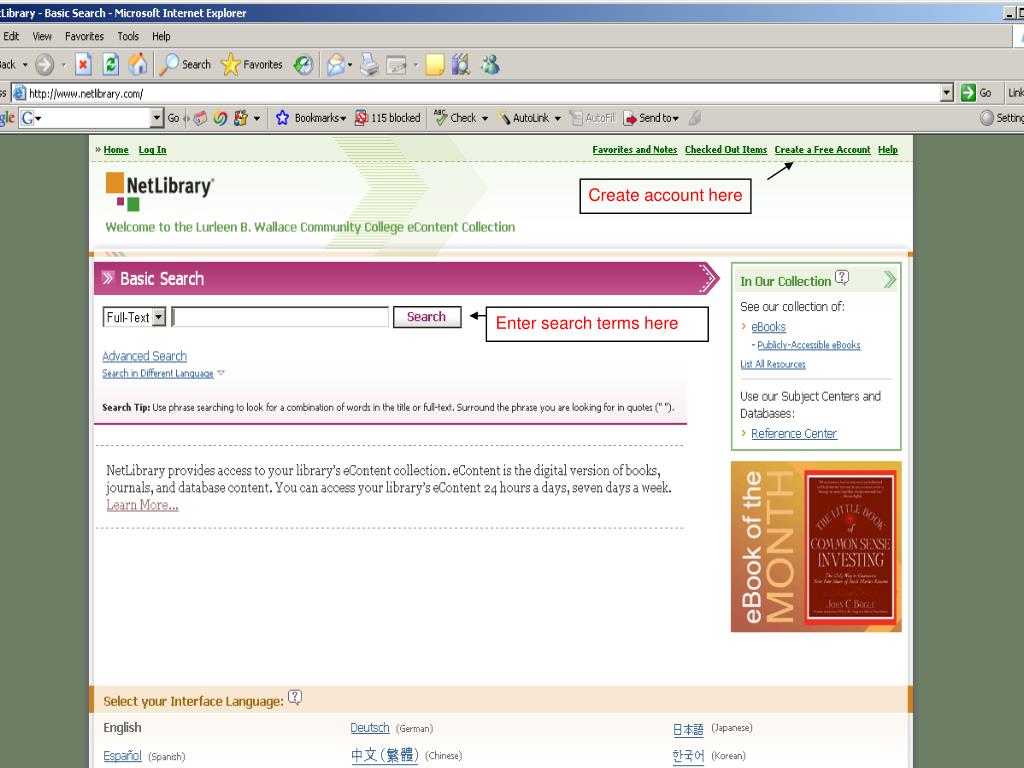Click the spell Check toolbar button
The image size is (1024, 768).
point(455,118)
